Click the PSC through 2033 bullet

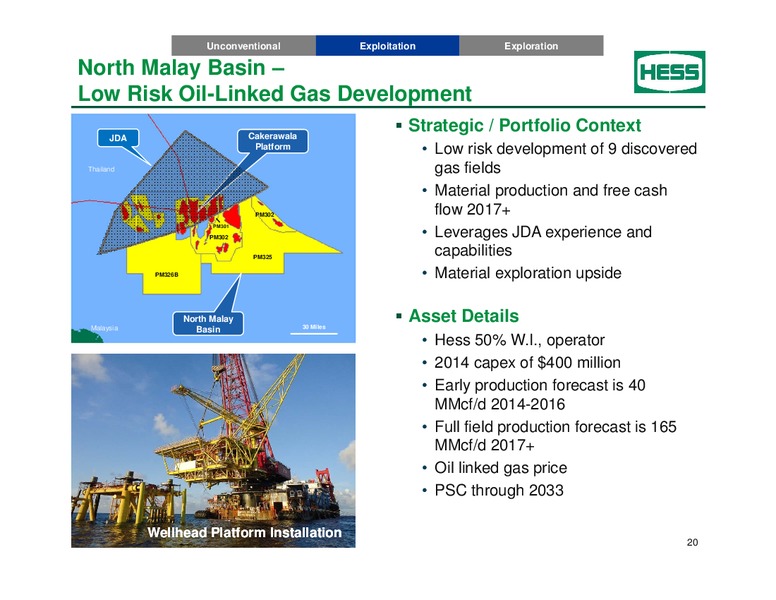499,490
